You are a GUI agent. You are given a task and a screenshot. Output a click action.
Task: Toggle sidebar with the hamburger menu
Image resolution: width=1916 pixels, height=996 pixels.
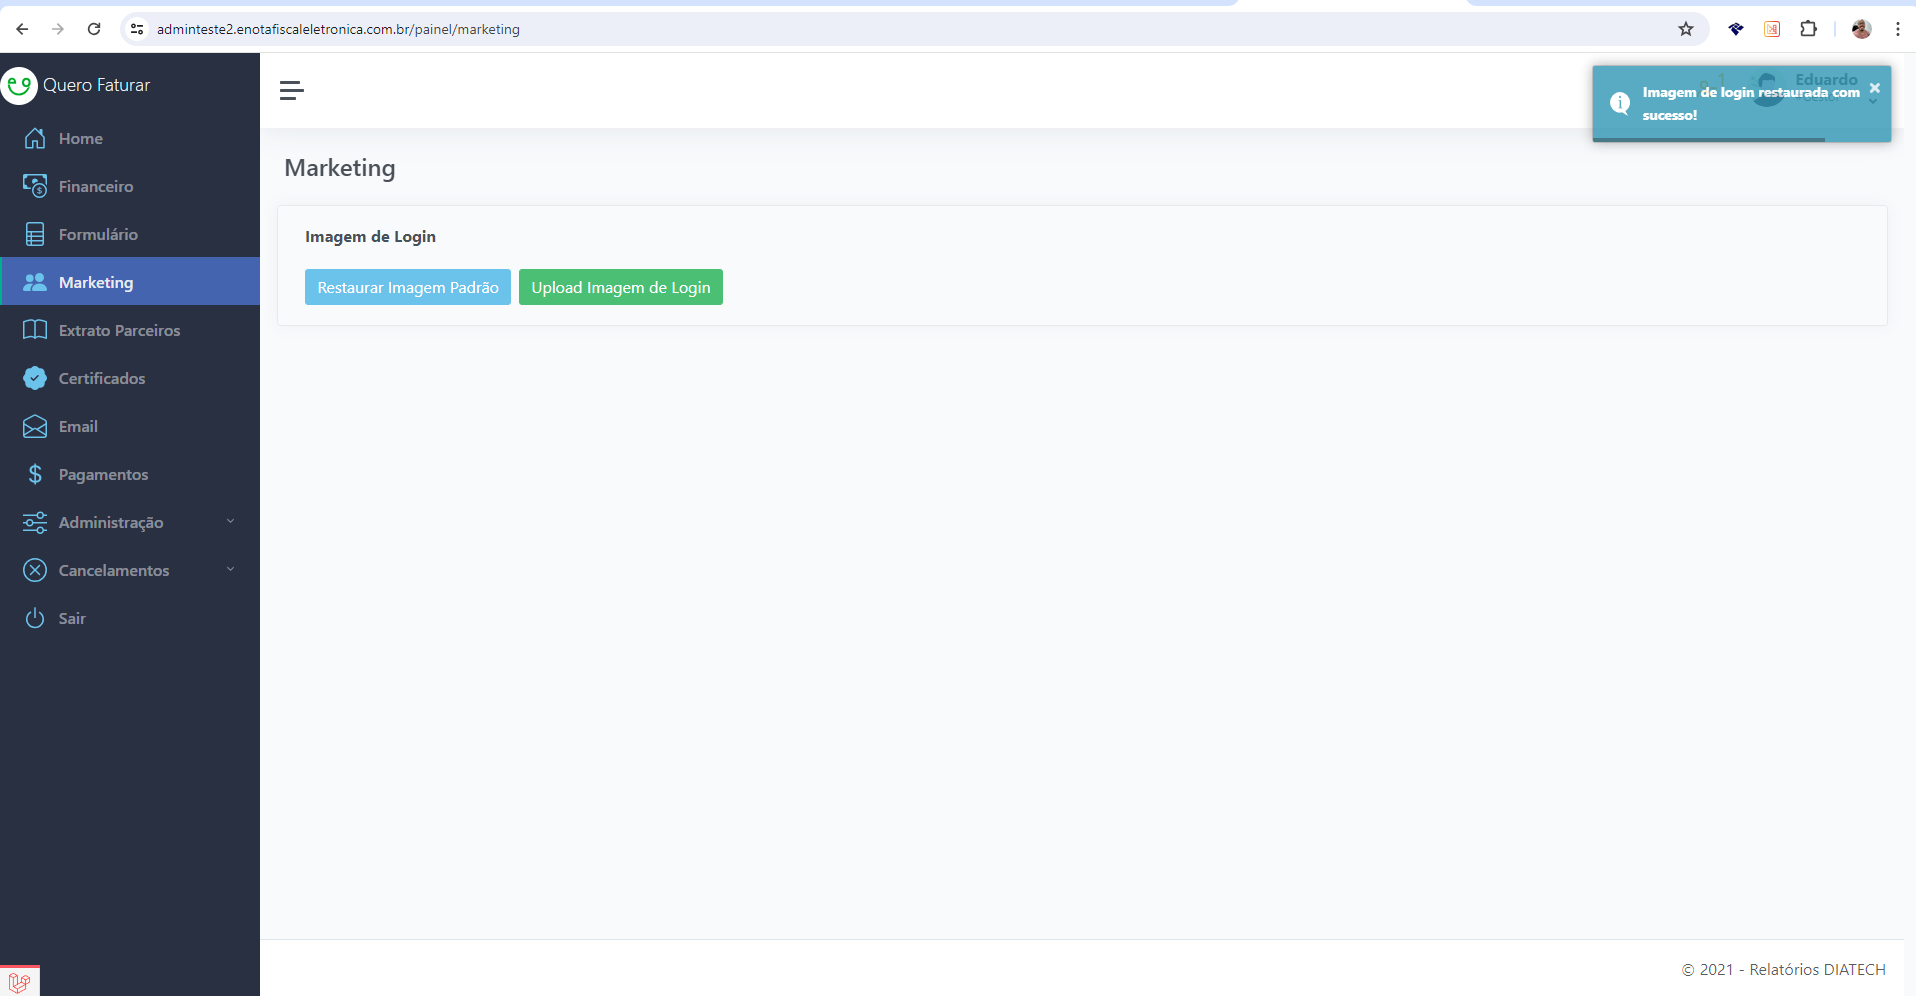[x=291, y=91]
